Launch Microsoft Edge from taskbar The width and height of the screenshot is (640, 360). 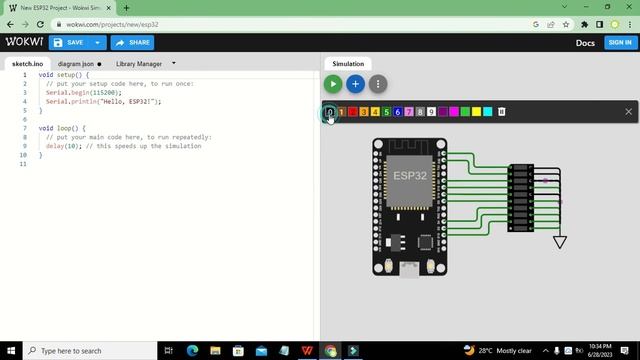point(192,351)
